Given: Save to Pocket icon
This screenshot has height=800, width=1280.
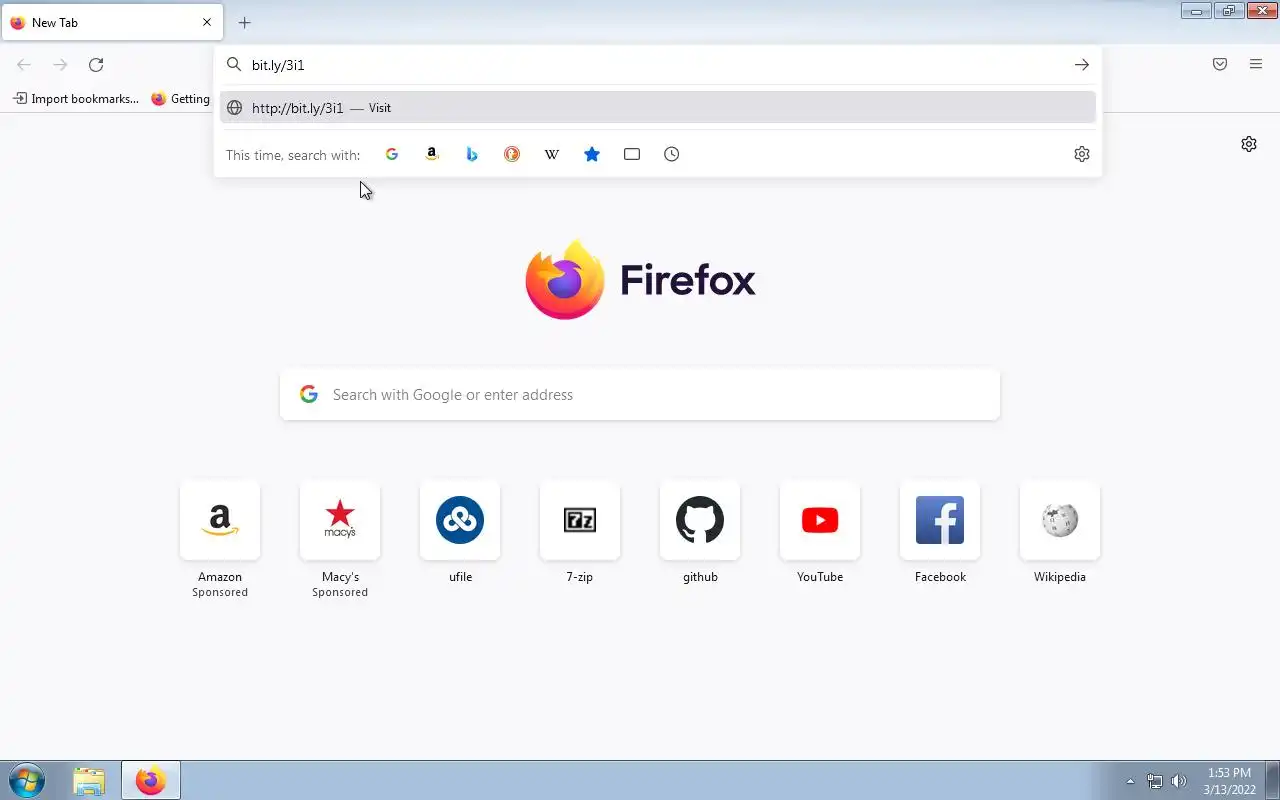Looking at the screenshot, I should (x=1220, y=65).
